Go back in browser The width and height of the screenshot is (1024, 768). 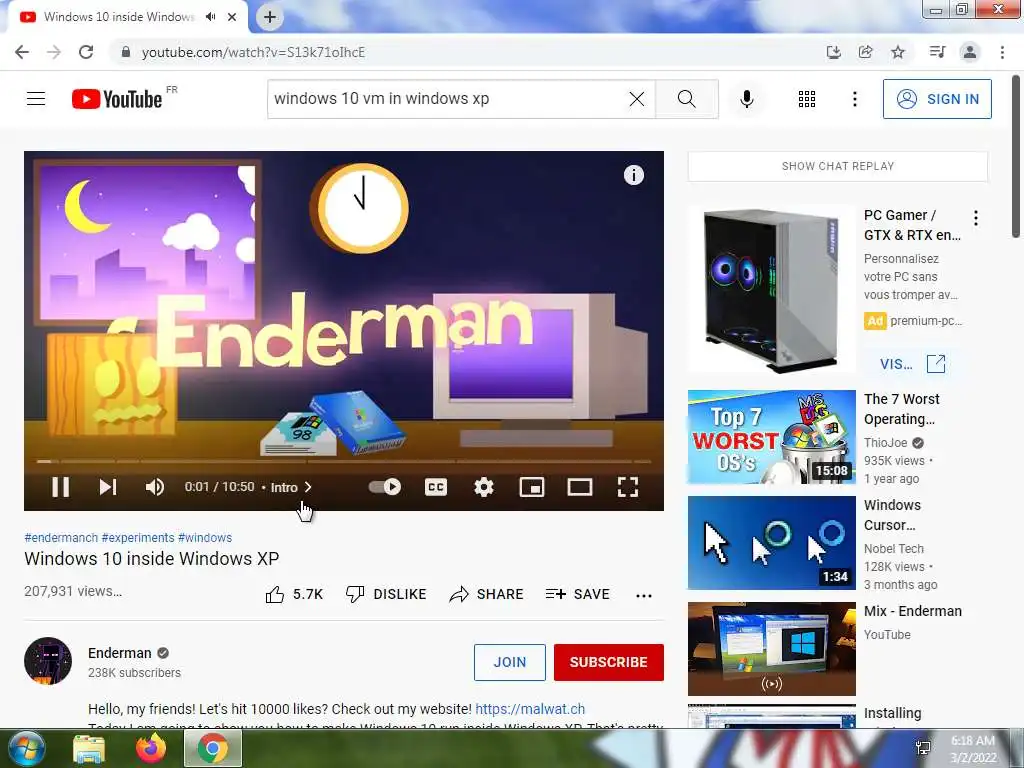[22, 52]
